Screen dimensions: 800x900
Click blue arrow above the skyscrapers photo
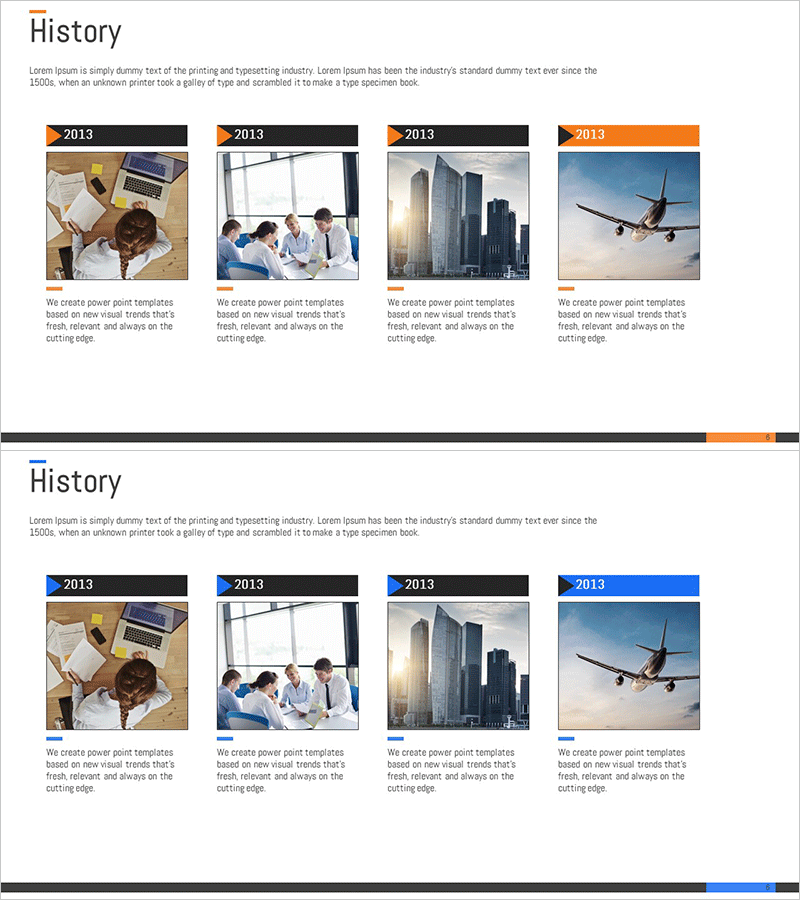(x=395, y=585)
